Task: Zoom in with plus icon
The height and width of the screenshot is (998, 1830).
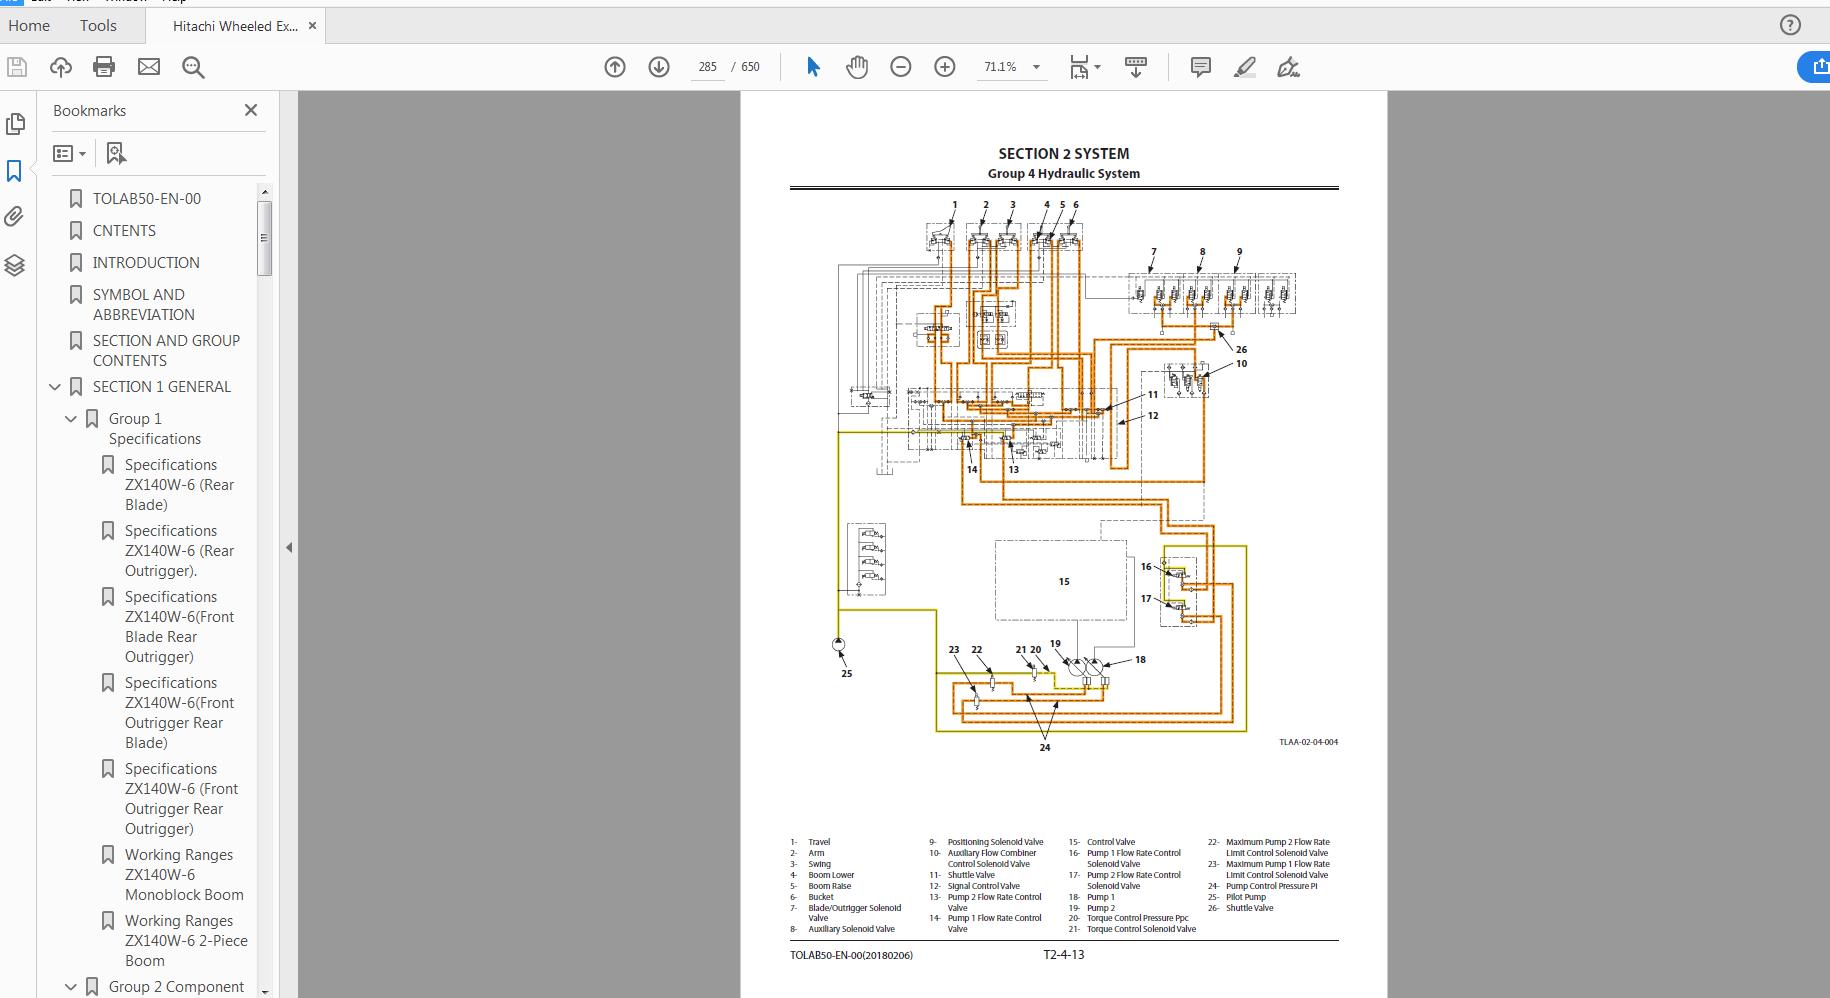Action: (x=945, y=67)
